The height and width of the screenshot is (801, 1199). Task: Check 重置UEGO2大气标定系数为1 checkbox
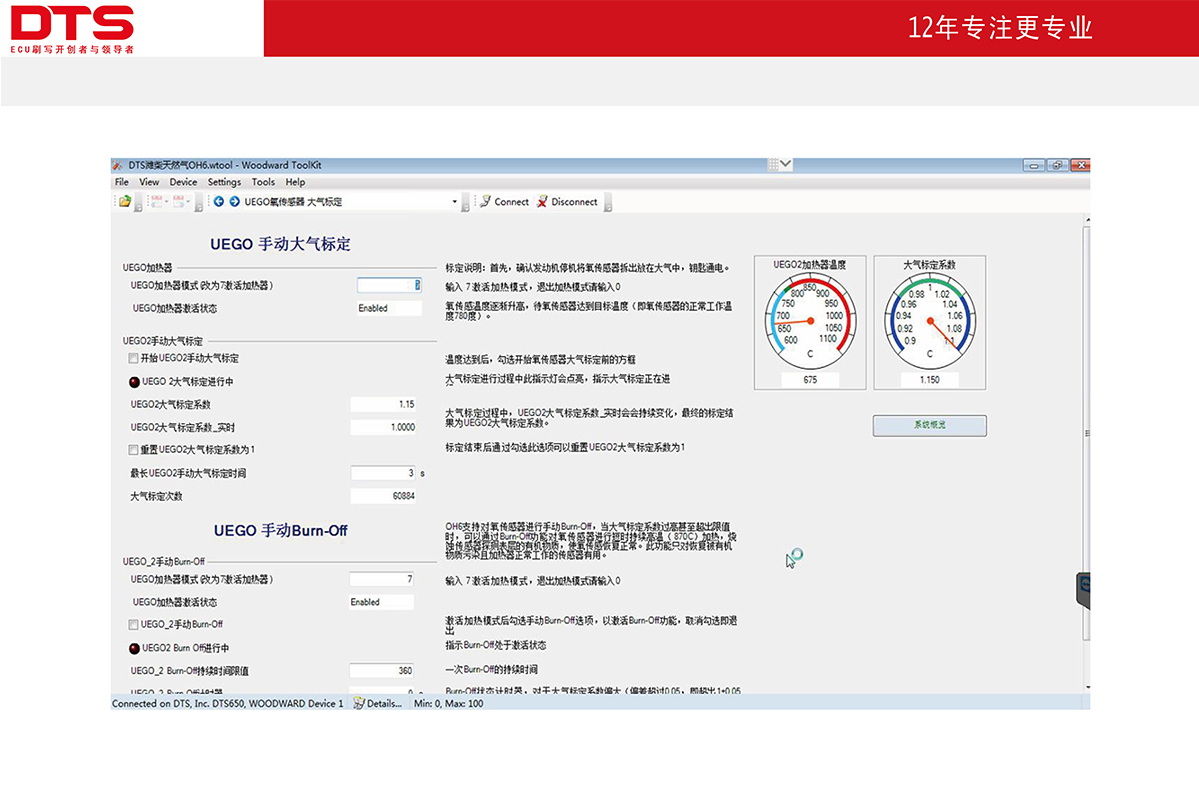click(x=134, y=450)
